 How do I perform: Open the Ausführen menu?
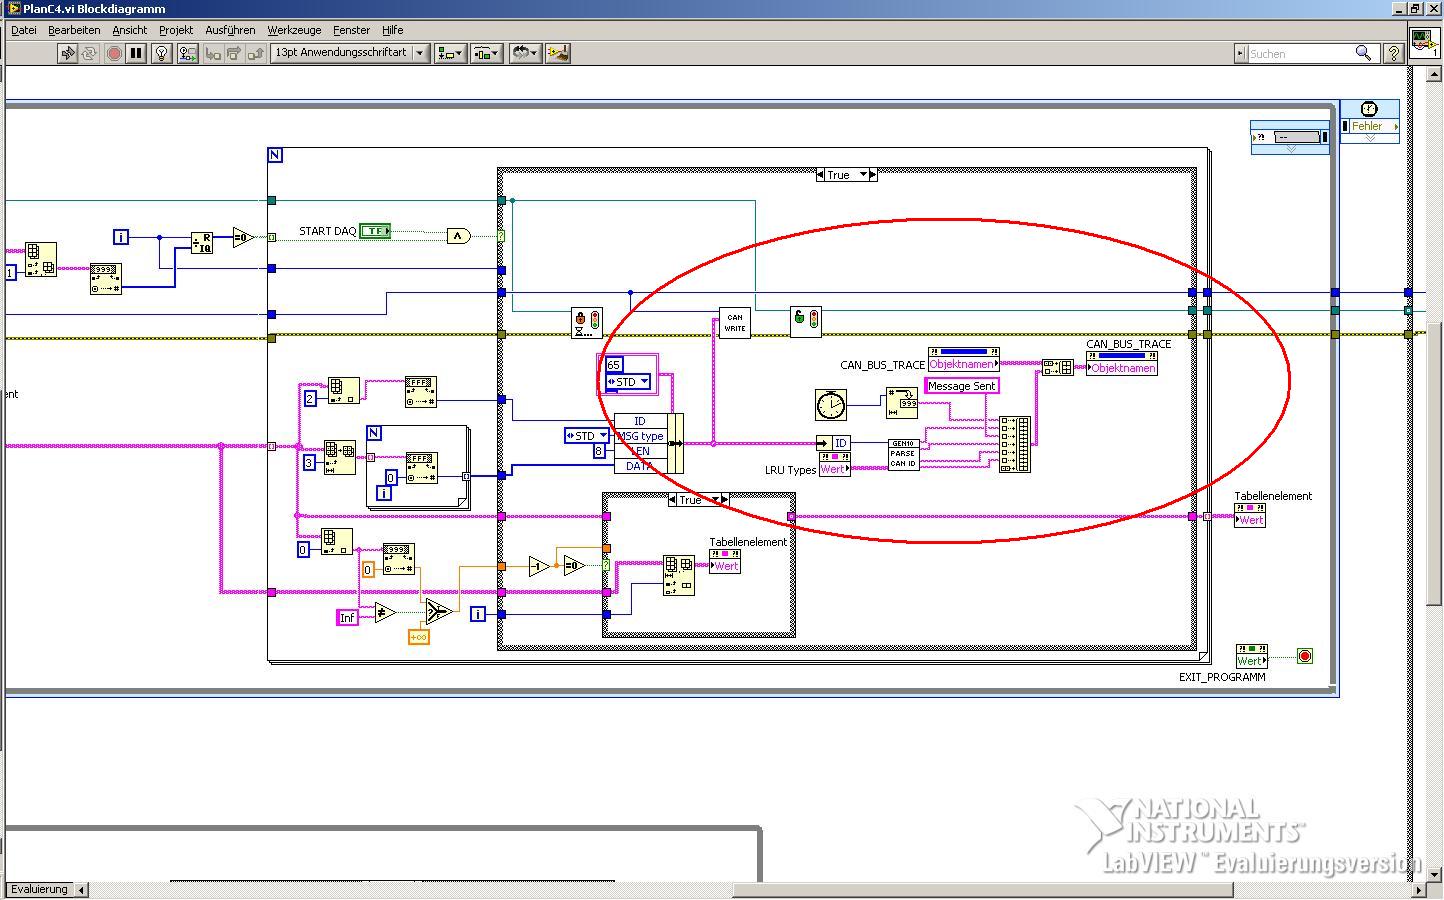230,30
